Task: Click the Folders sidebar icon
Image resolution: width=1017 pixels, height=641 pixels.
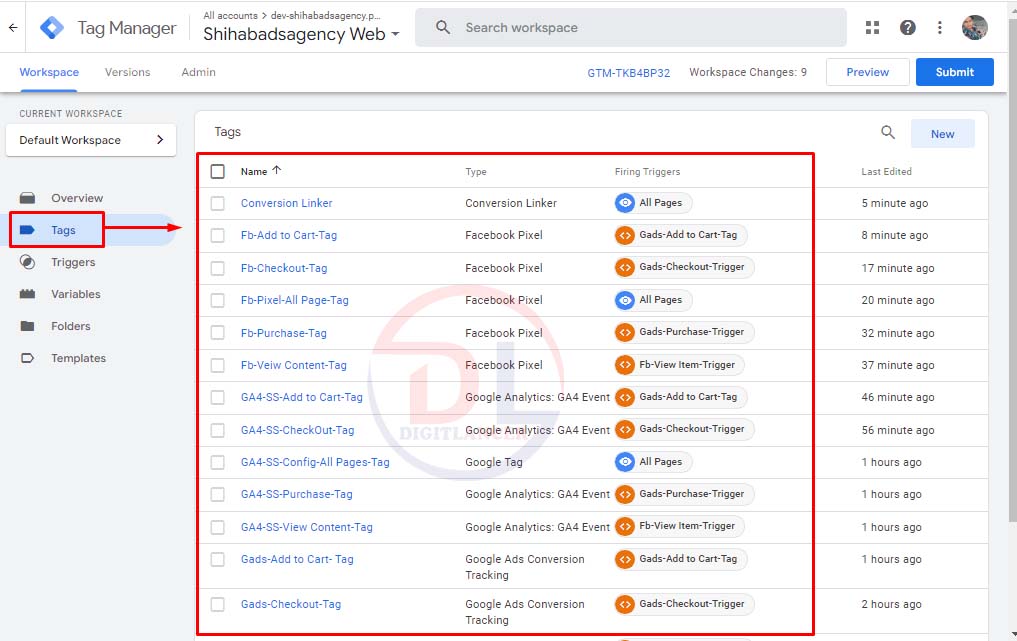Action: click(x=27, y=326)
